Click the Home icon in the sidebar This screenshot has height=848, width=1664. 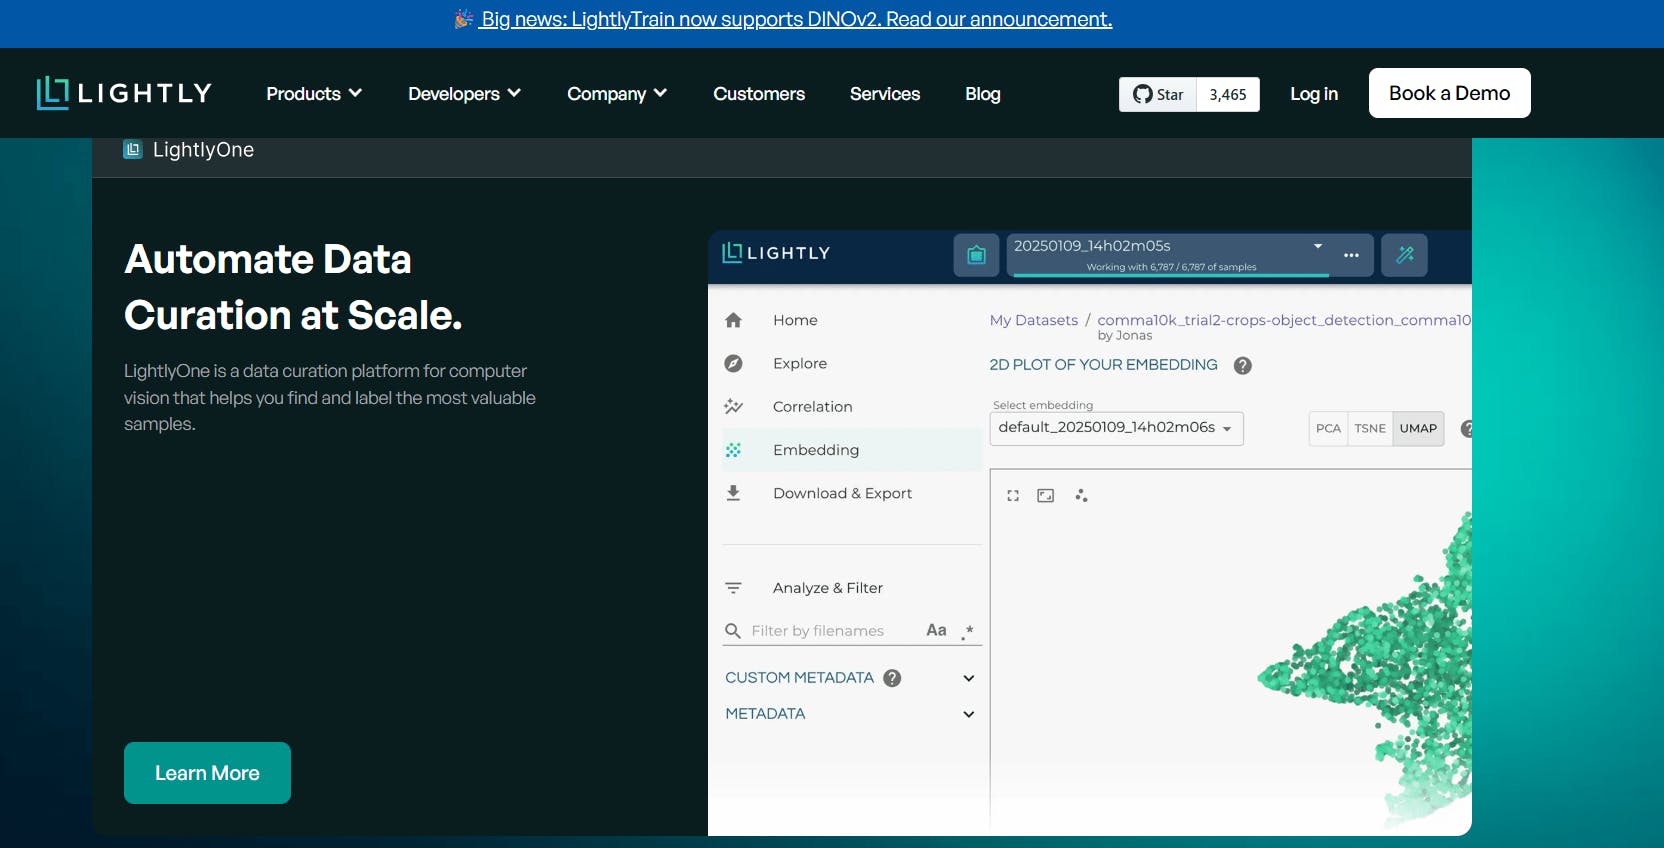pyautogui.click(x=733, y=320)
